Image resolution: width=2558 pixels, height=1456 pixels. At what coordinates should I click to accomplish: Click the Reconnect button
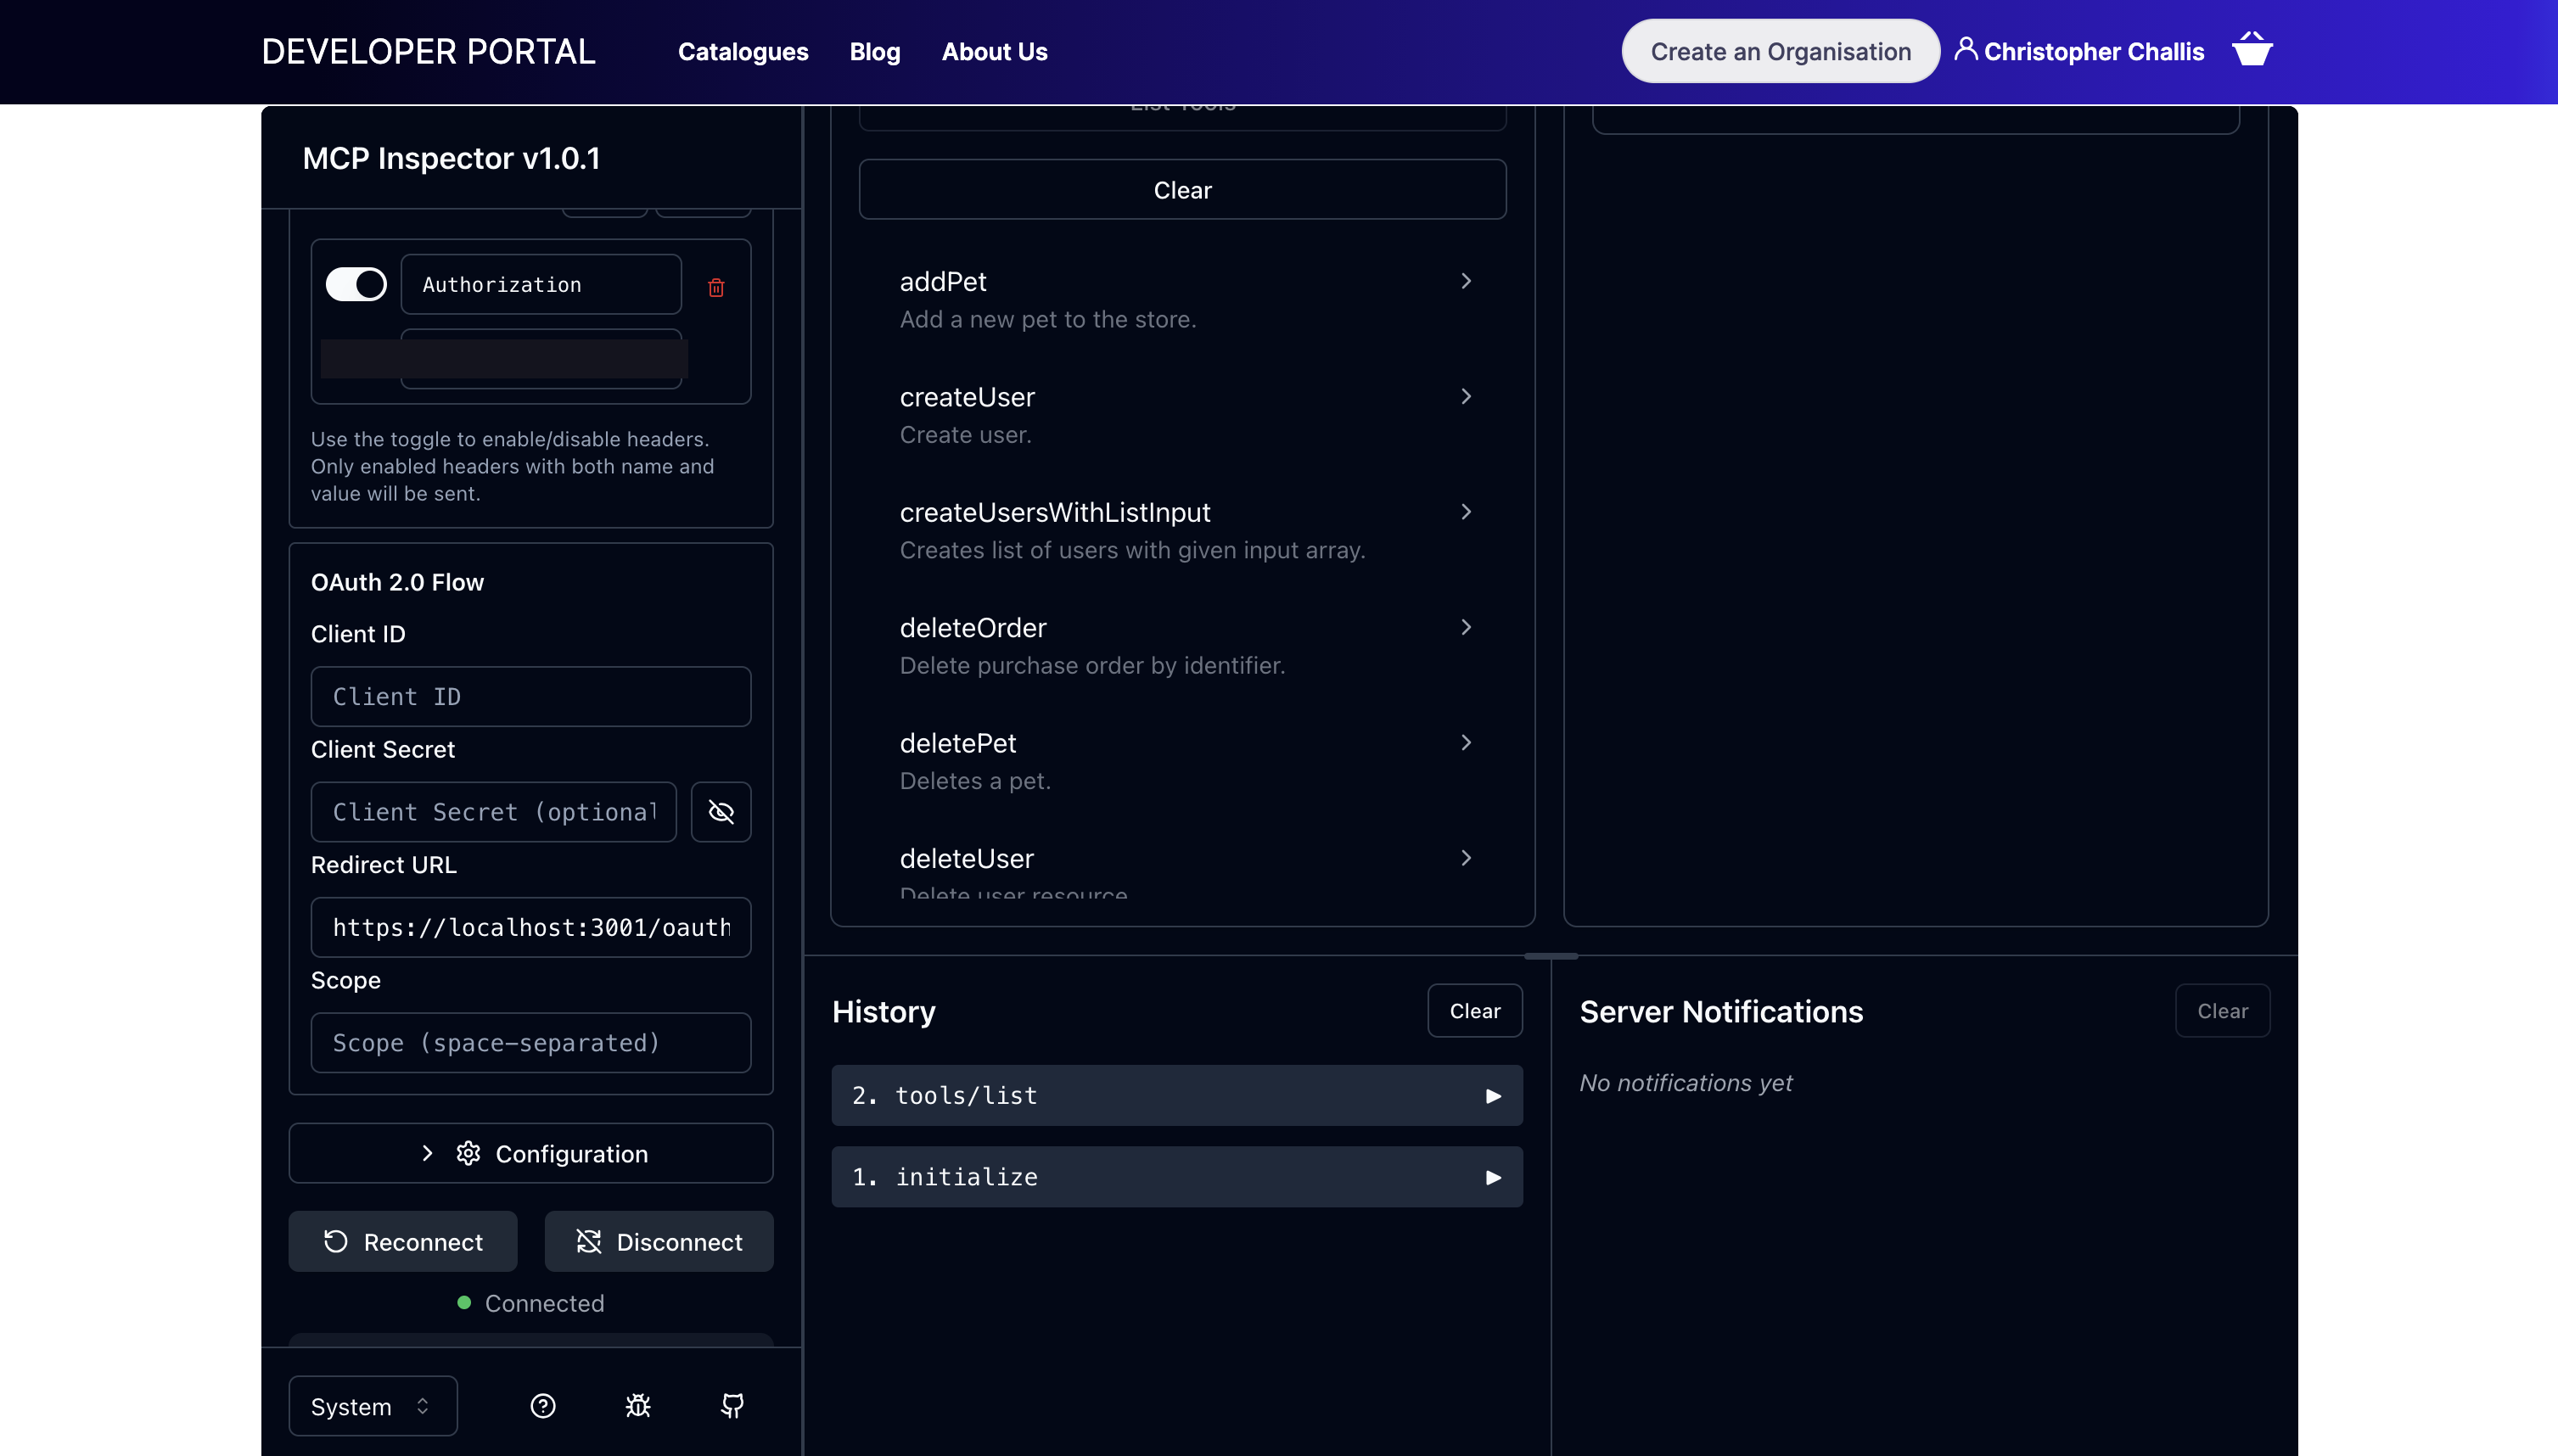point(403,1241)
